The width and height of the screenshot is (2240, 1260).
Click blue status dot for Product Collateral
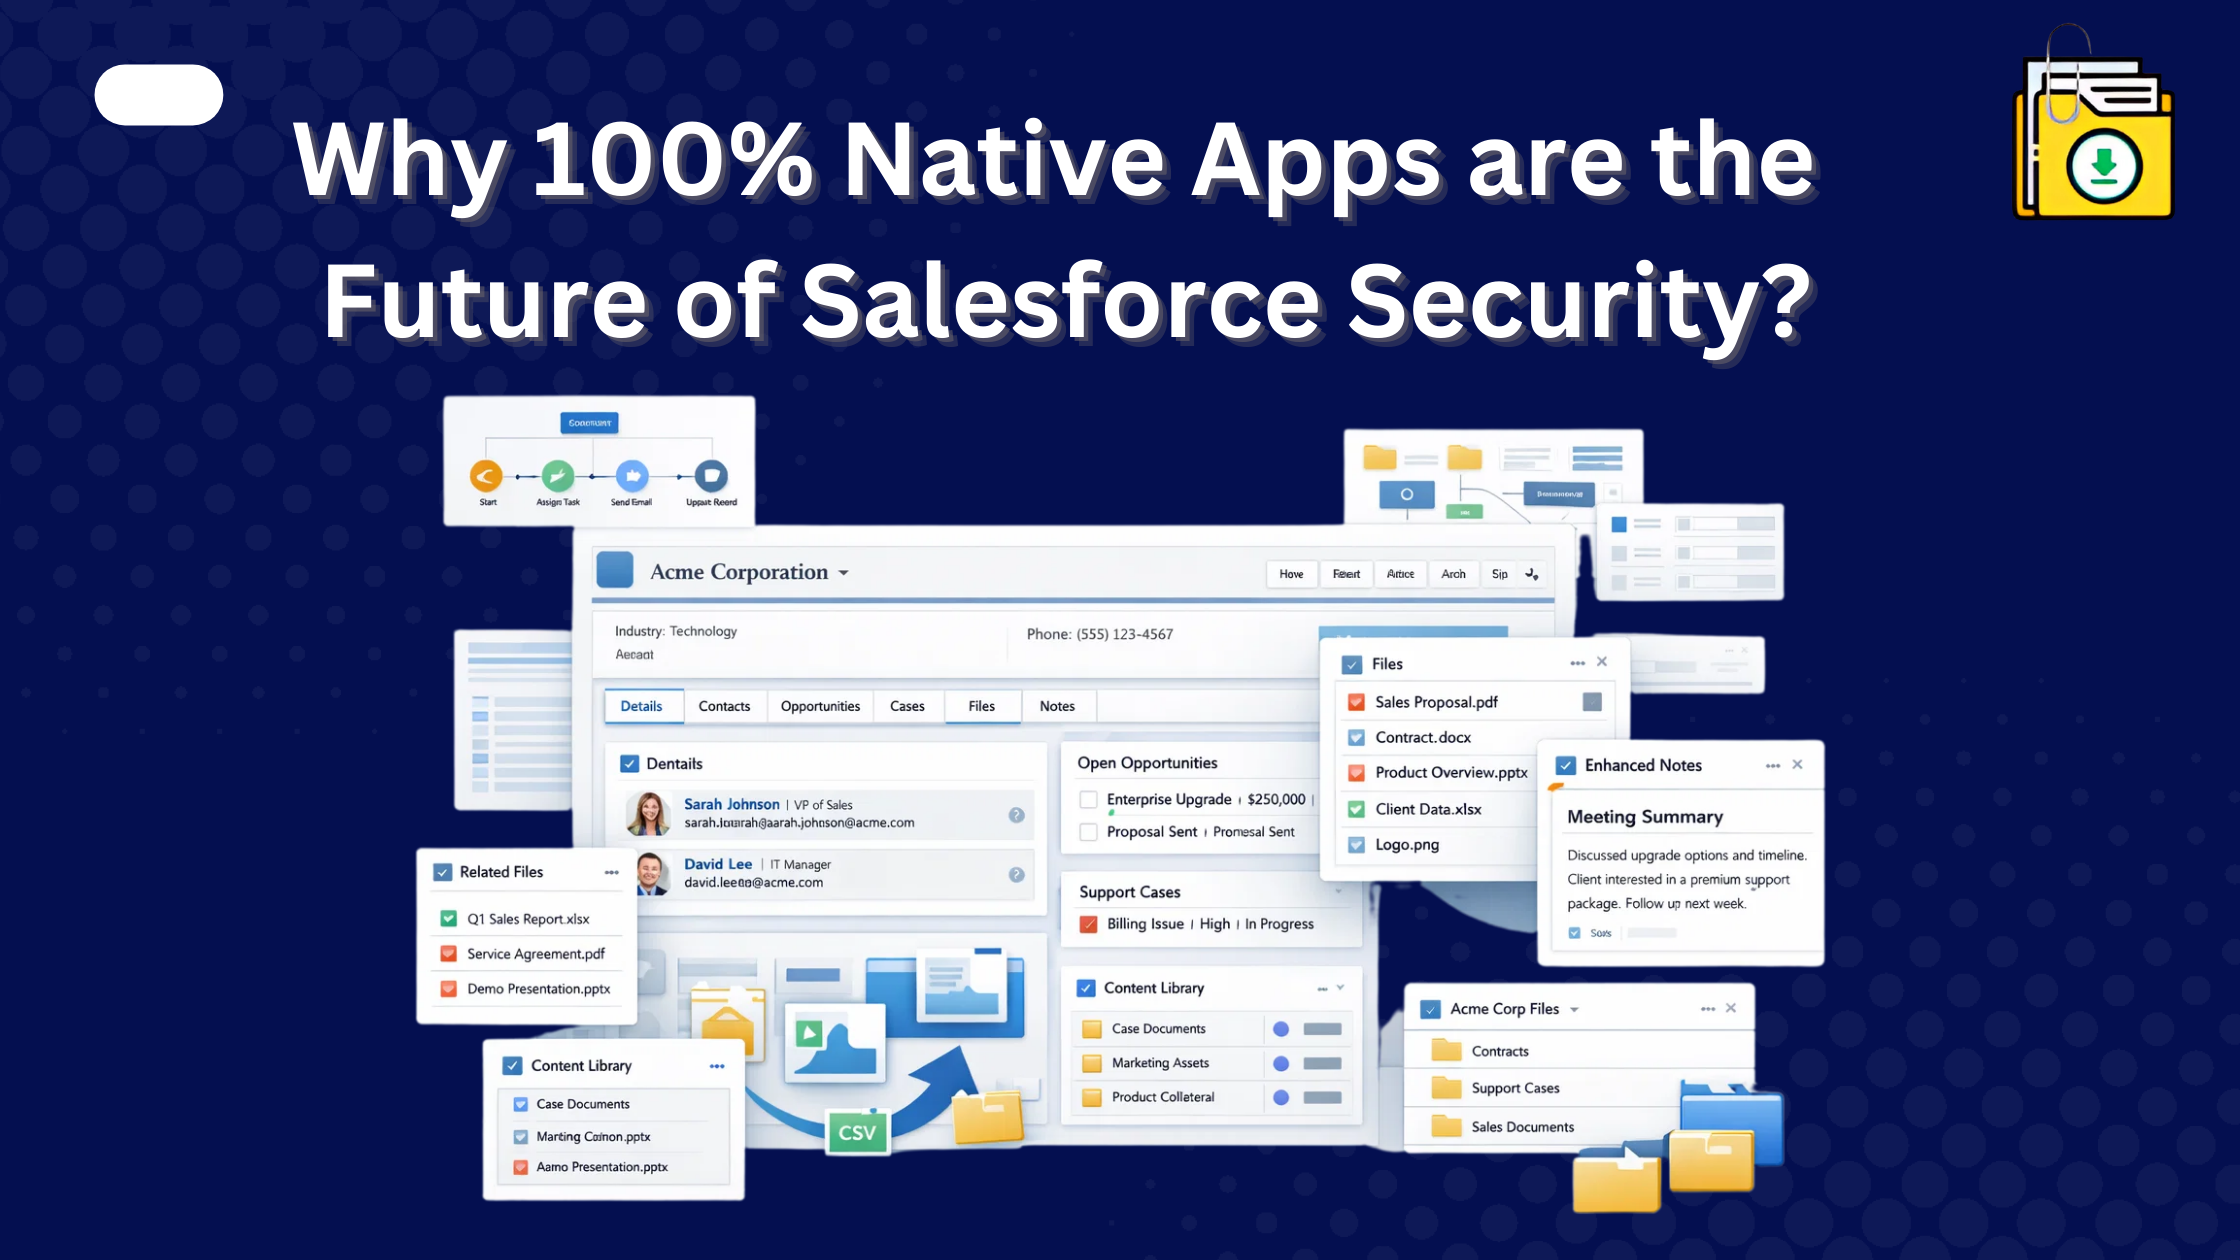pos(1281,1097)
